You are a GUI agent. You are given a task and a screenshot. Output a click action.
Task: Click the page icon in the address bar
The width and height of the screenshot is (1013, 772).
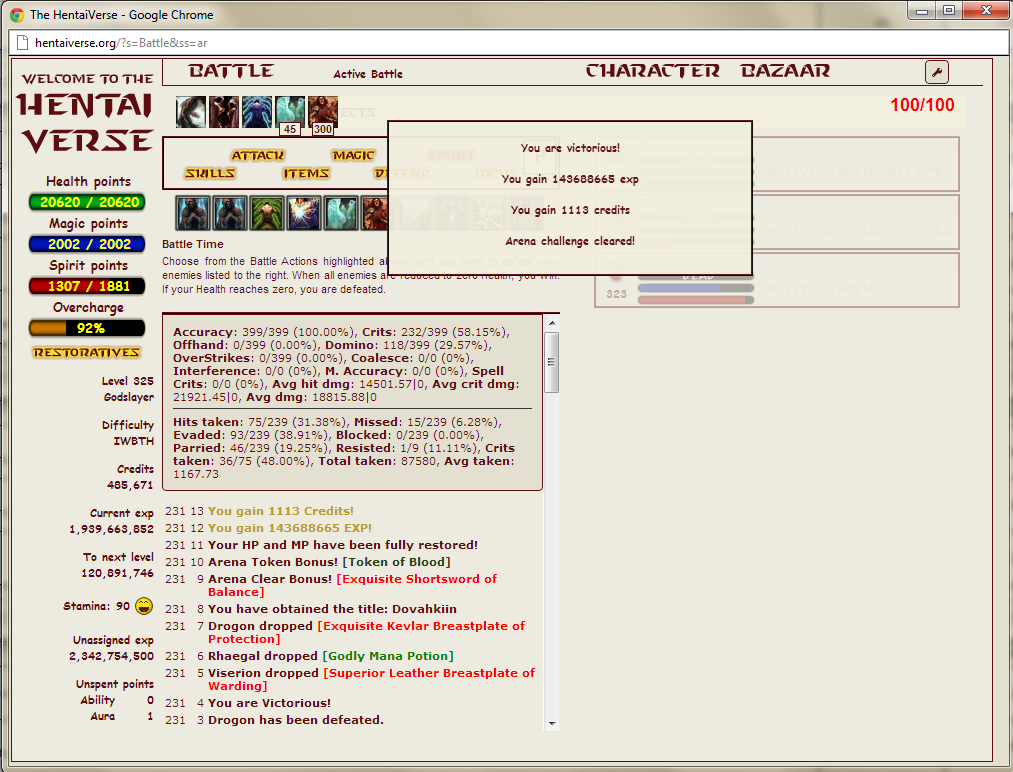(23, 43)
